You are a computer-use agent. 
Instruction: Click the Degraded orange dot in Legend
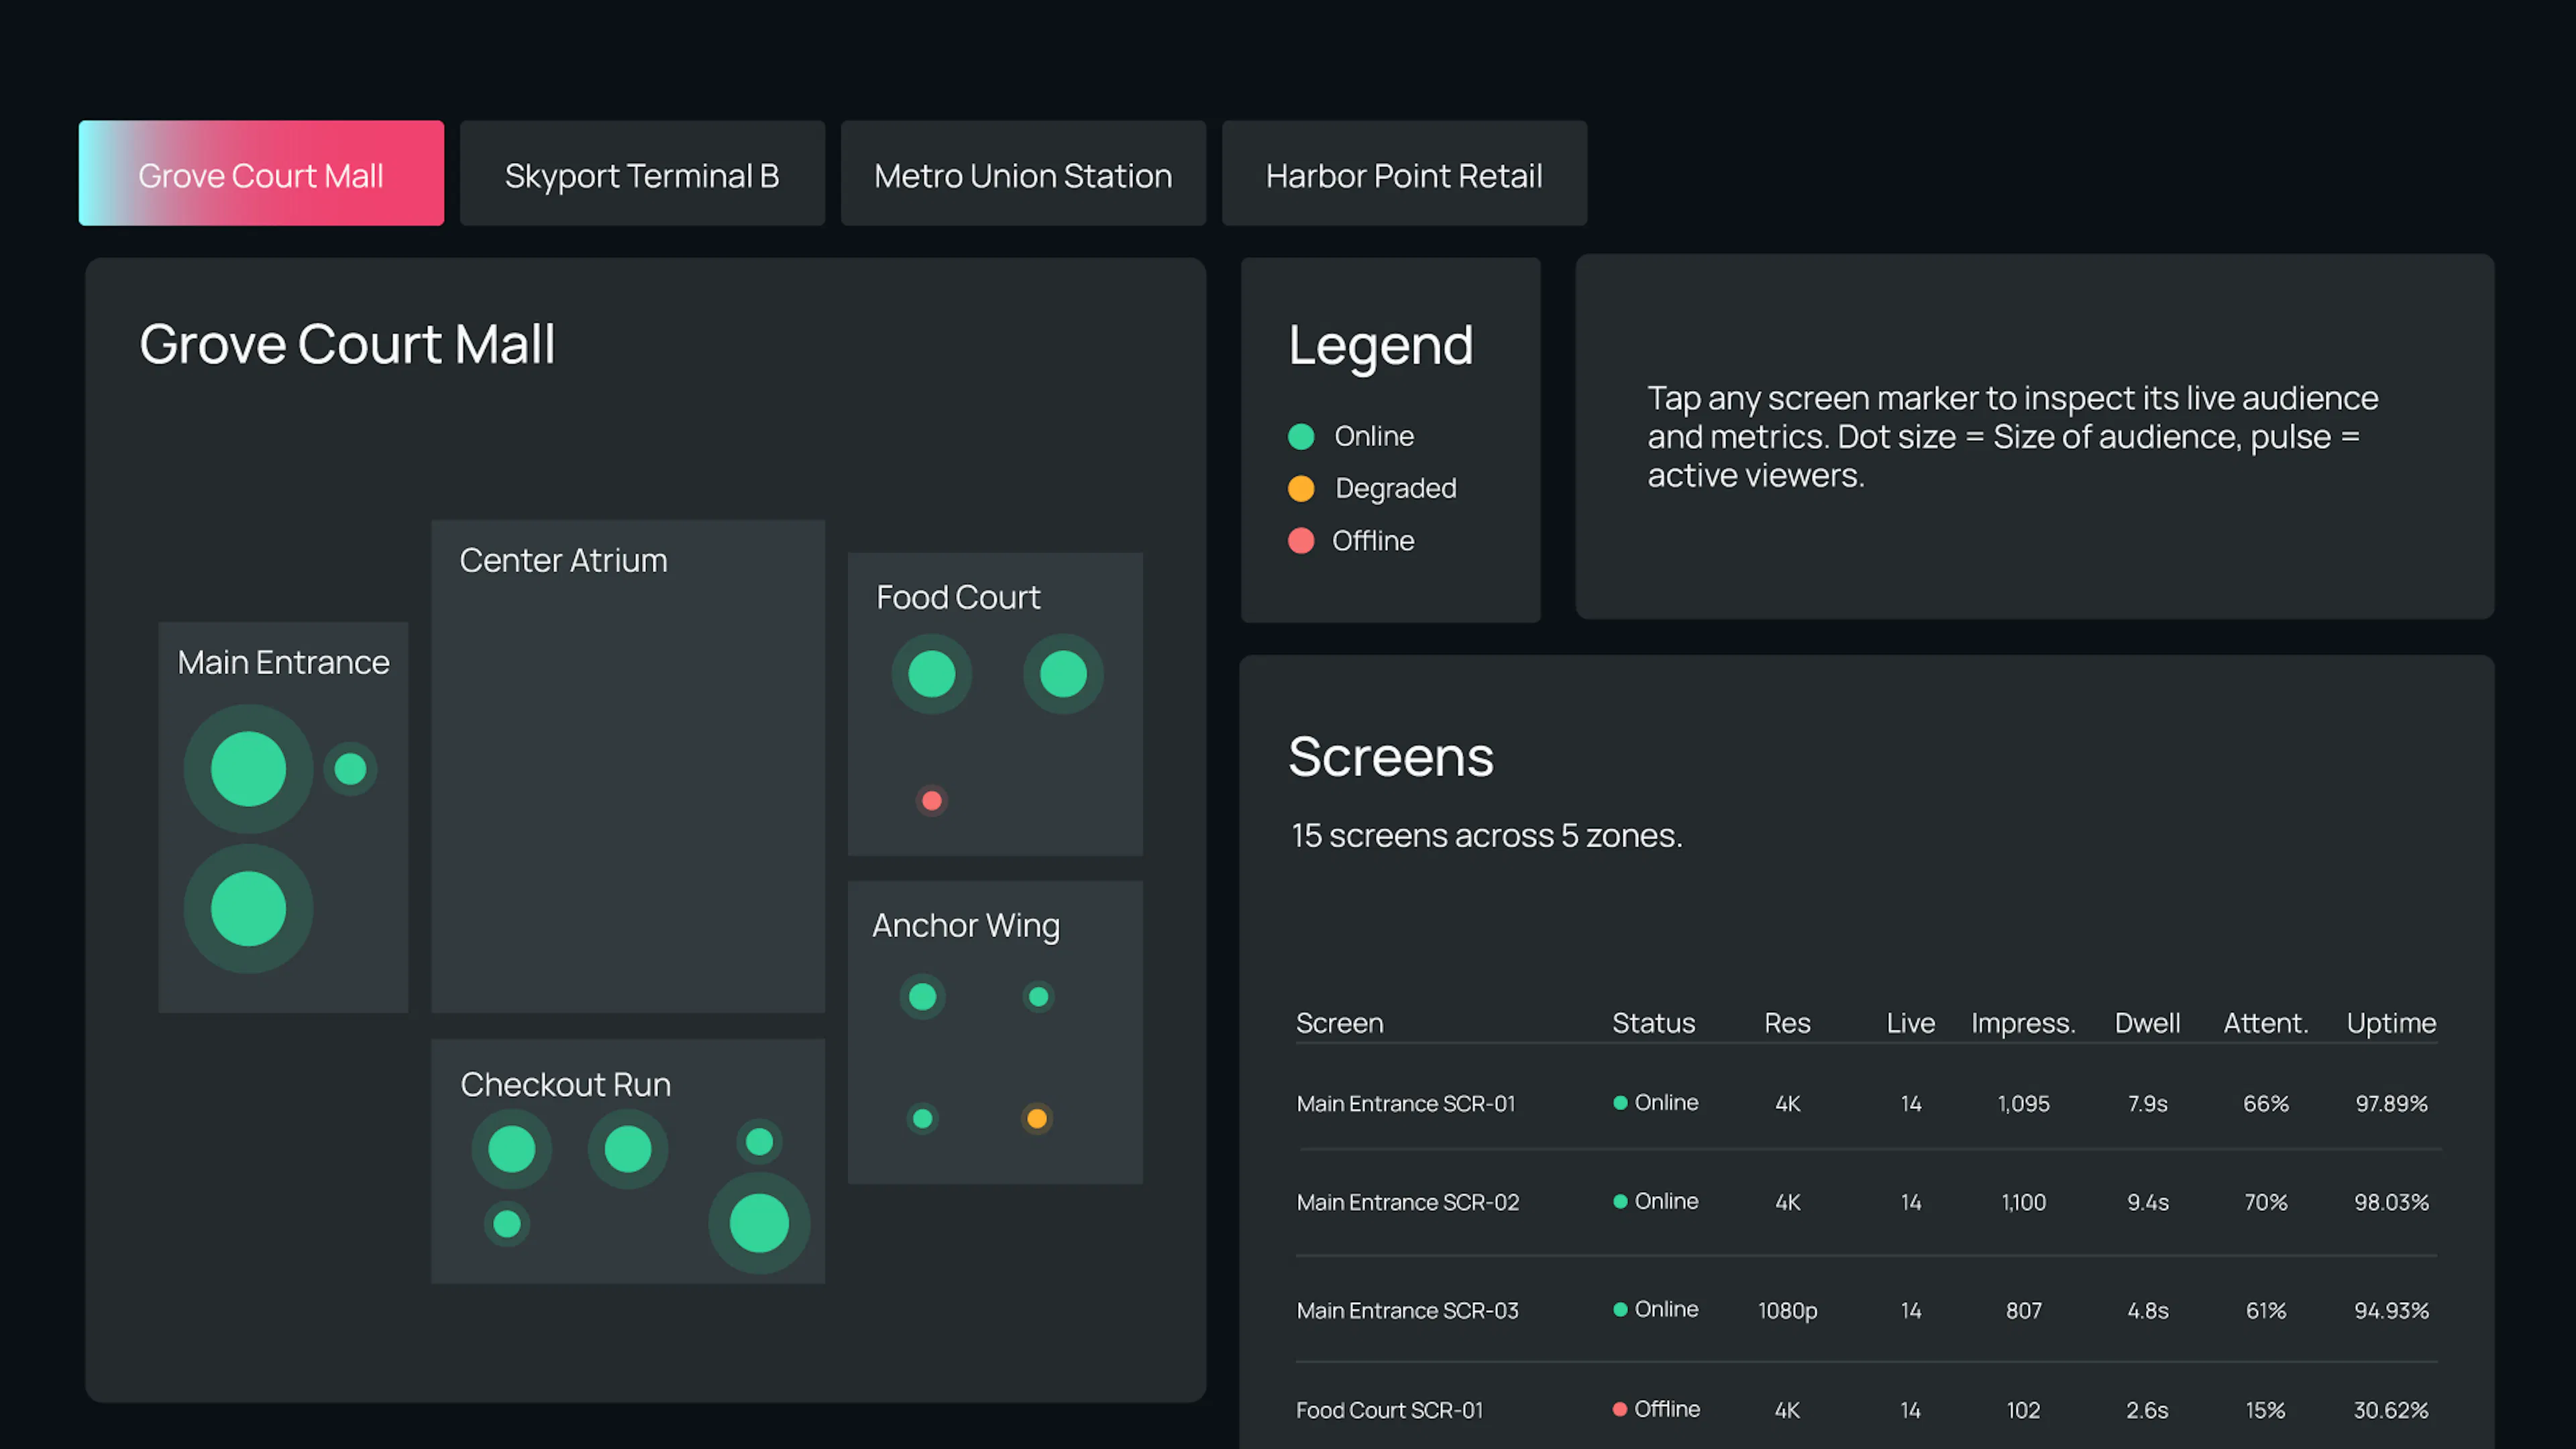coord(1301,489)
